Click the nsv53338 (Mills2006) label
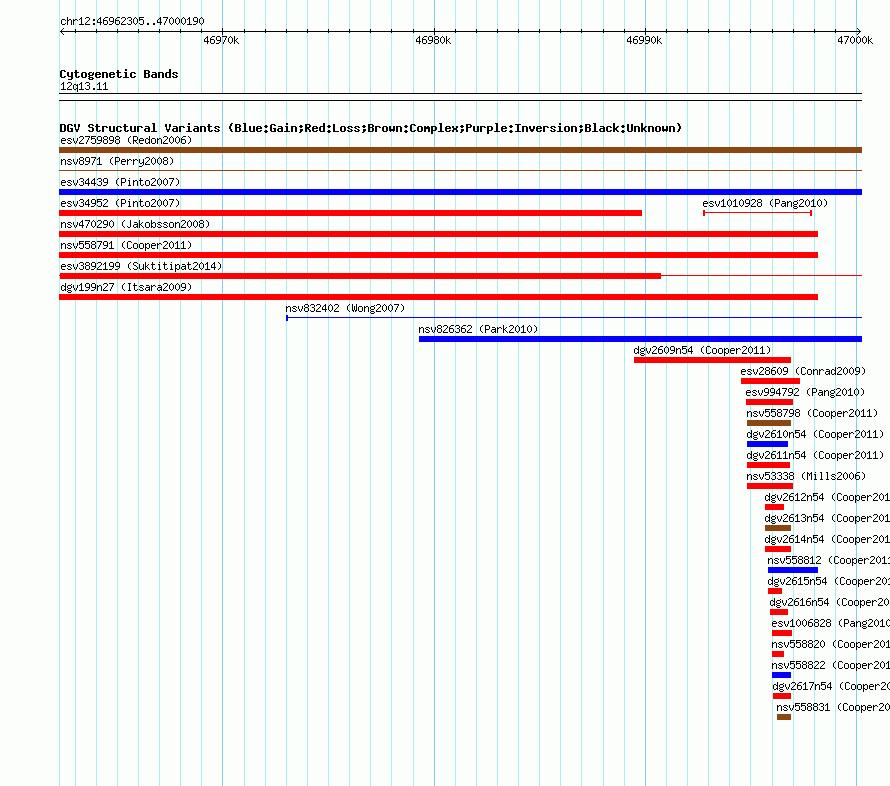 806,476
